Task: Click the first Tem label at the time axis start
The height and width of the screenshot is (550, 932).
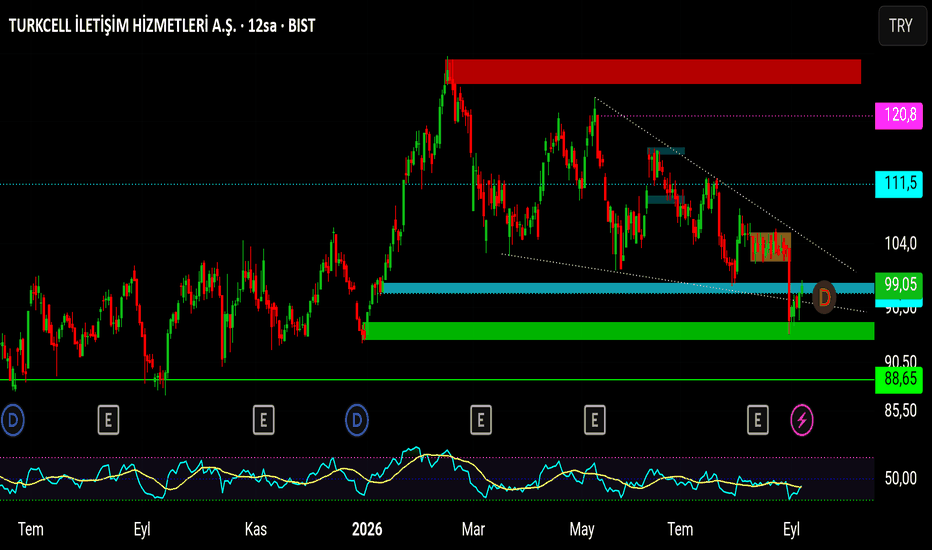Action: click(x=31, y=529)
